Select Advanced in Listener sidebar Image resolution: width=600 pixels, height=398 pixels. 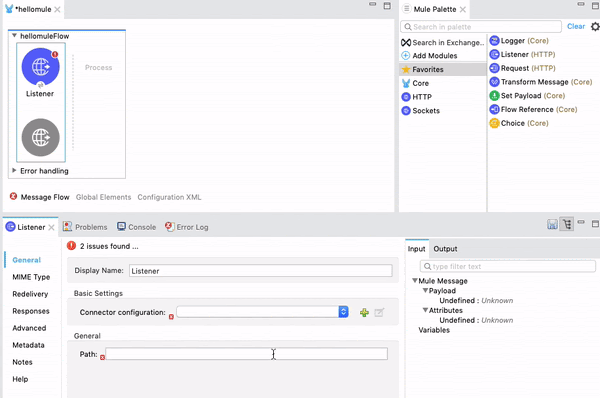pos(29,328)
